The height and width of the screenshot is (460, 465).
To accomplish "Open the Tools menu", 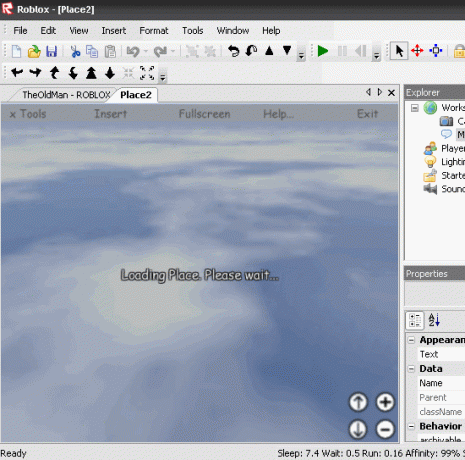I will pos(193,31).
